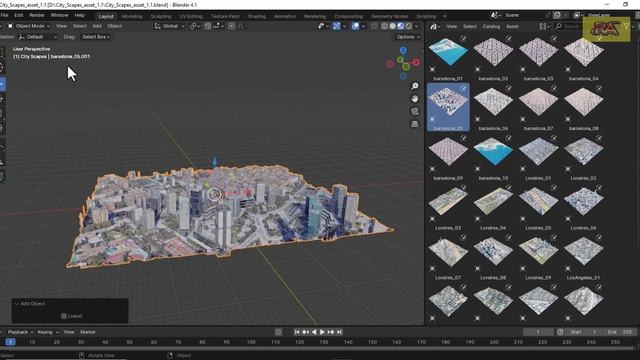Jump to the first frame of the timeline
Image resolution: width=640 pixels, height=360 pixels.
click(297, 332)
